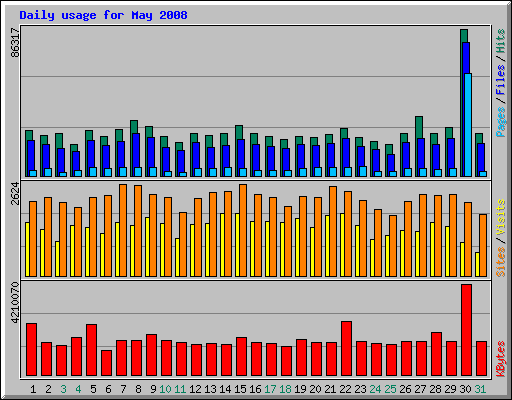This screenshot has height=400, width=512.
Task: Click the red KBytes bar for day 28
Action: (x=436, y=354)
